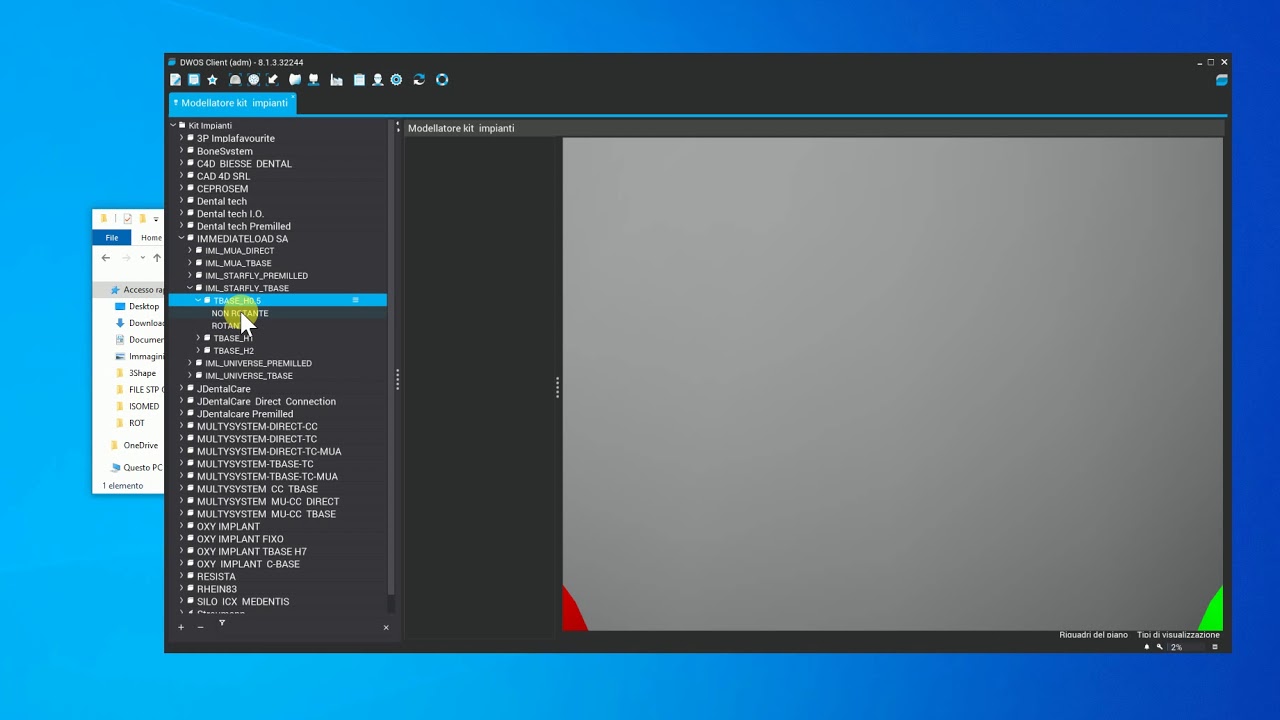Open the dental arch scan icon
The height and width of the screenshot is (720, 1280).
[235, 80]
